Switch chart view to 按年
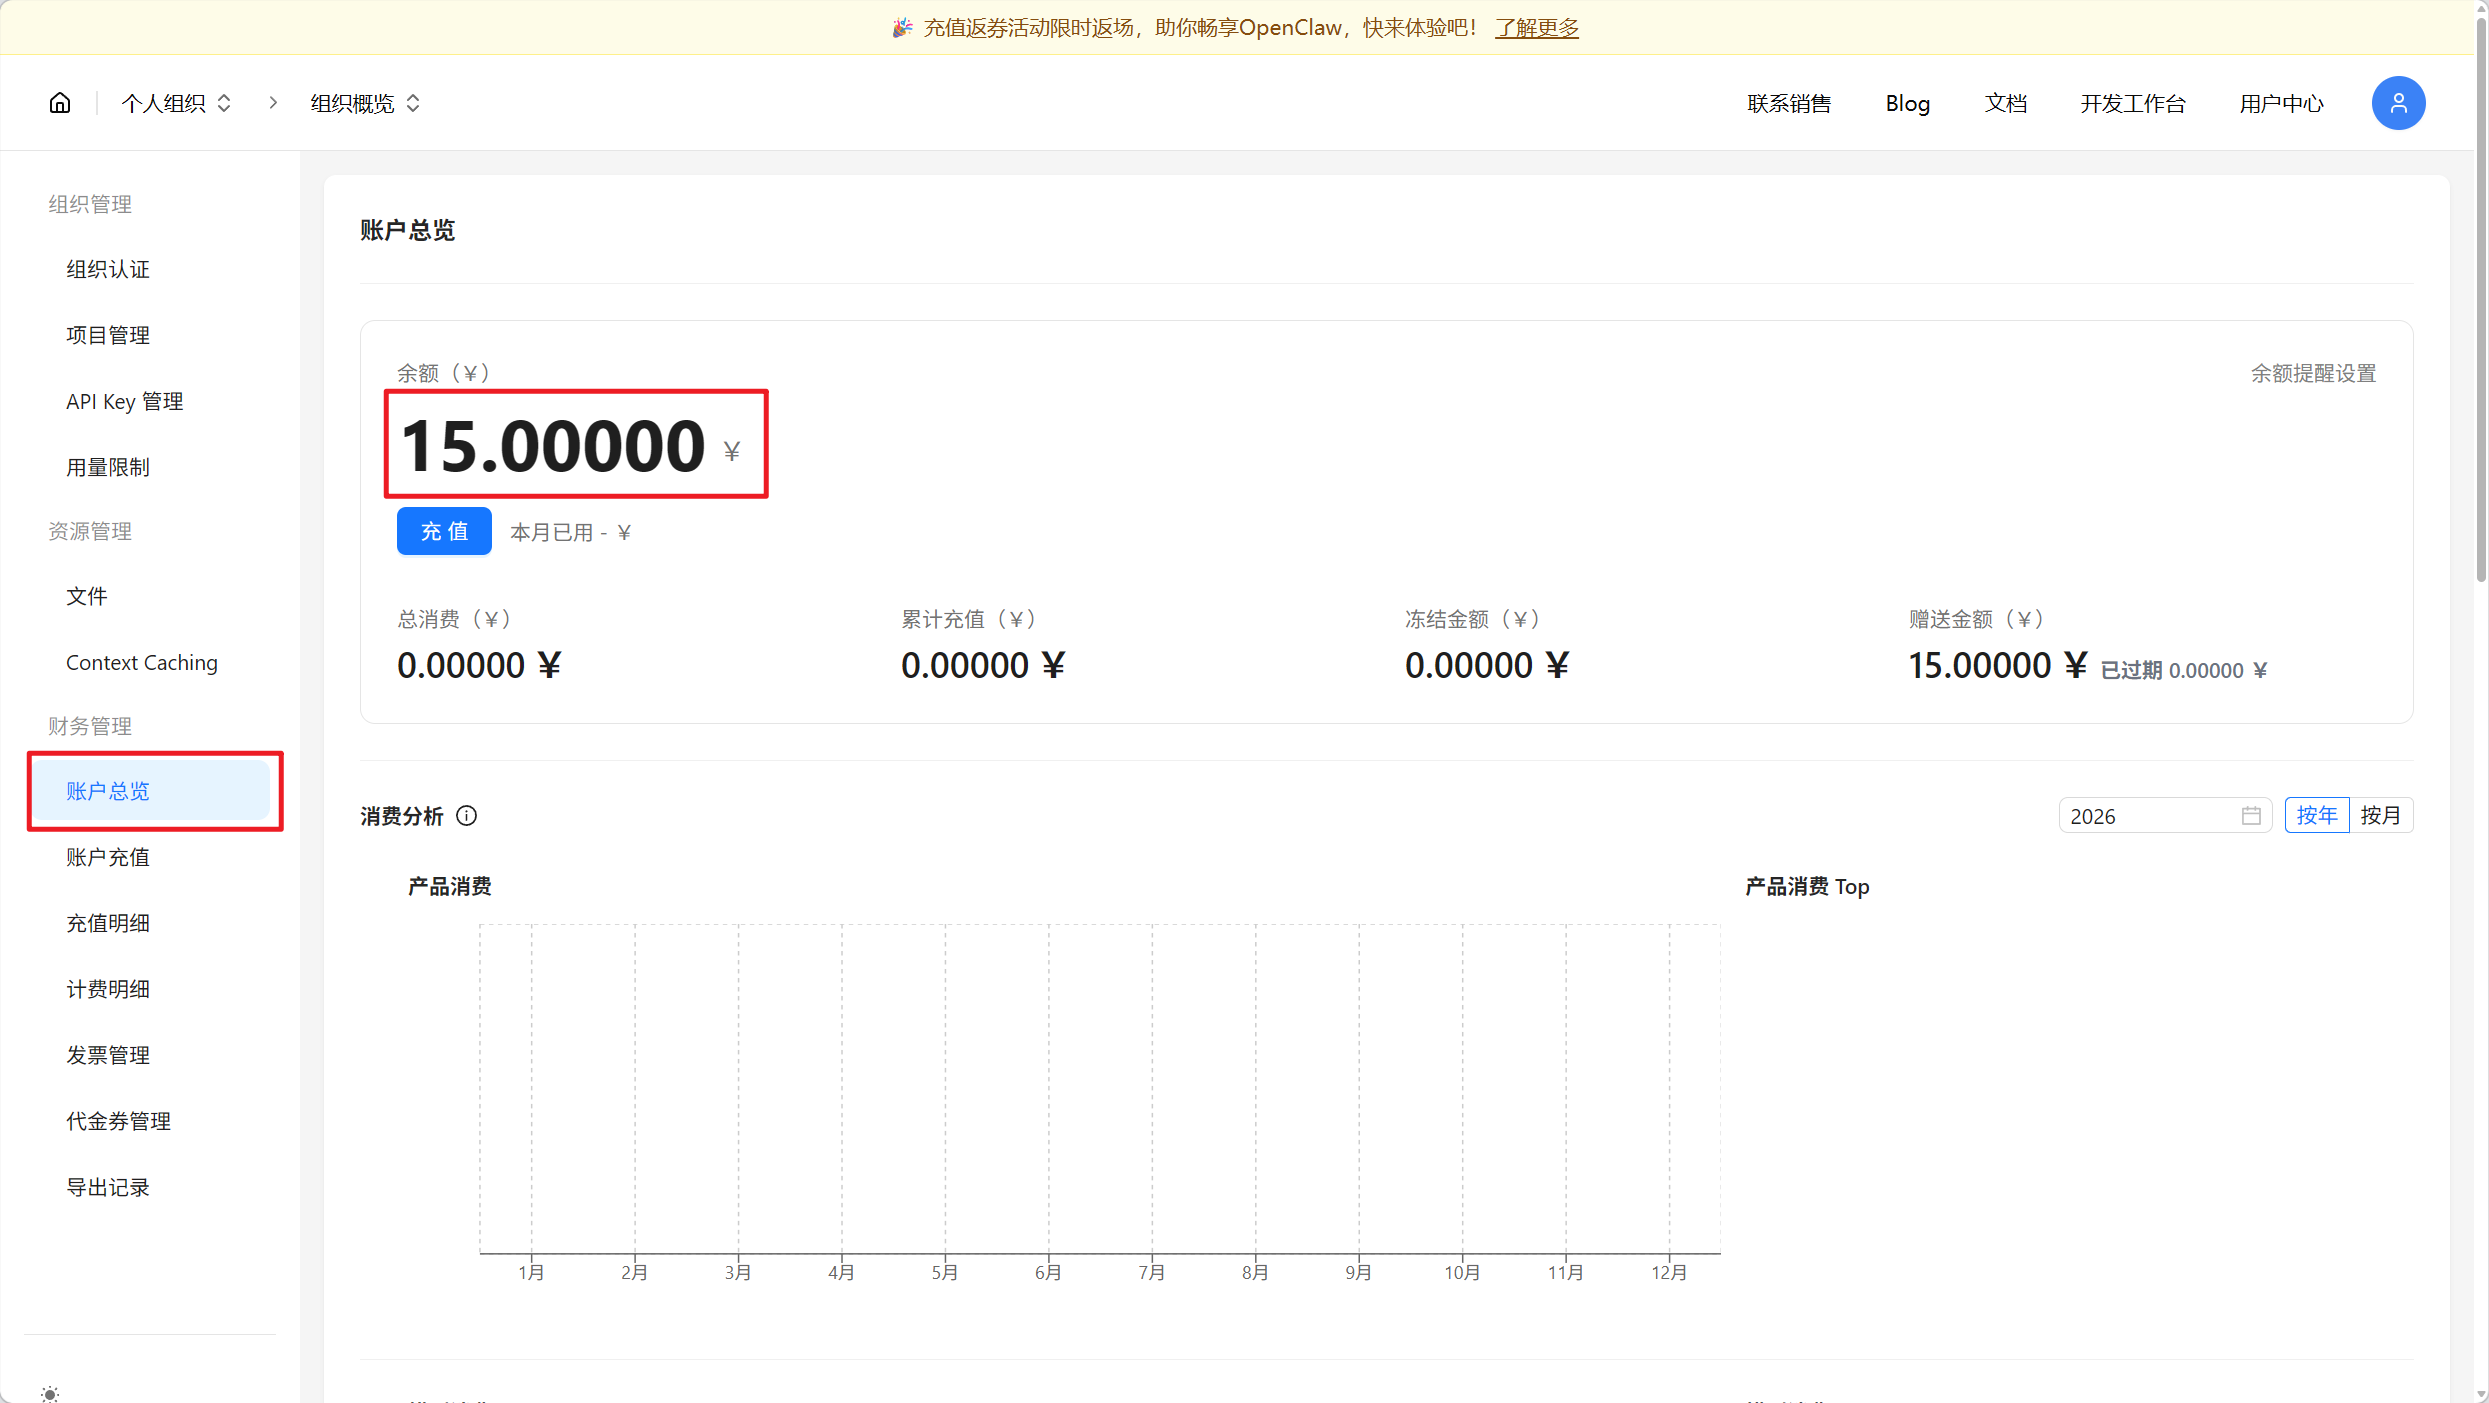Screen dimensions: 2489x1403 click(x=2316, y=816)
